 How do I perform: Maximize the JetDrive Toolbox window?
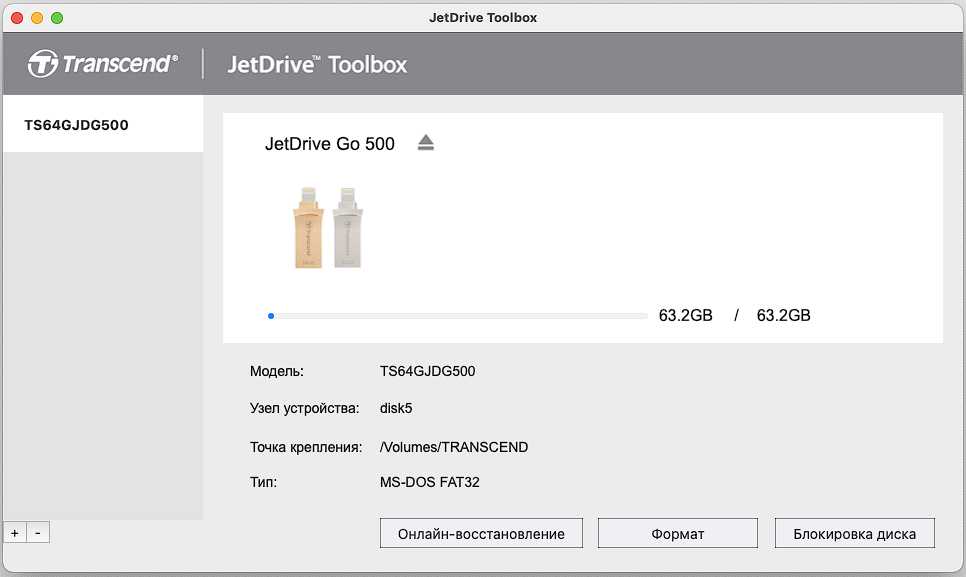point(57,18)
